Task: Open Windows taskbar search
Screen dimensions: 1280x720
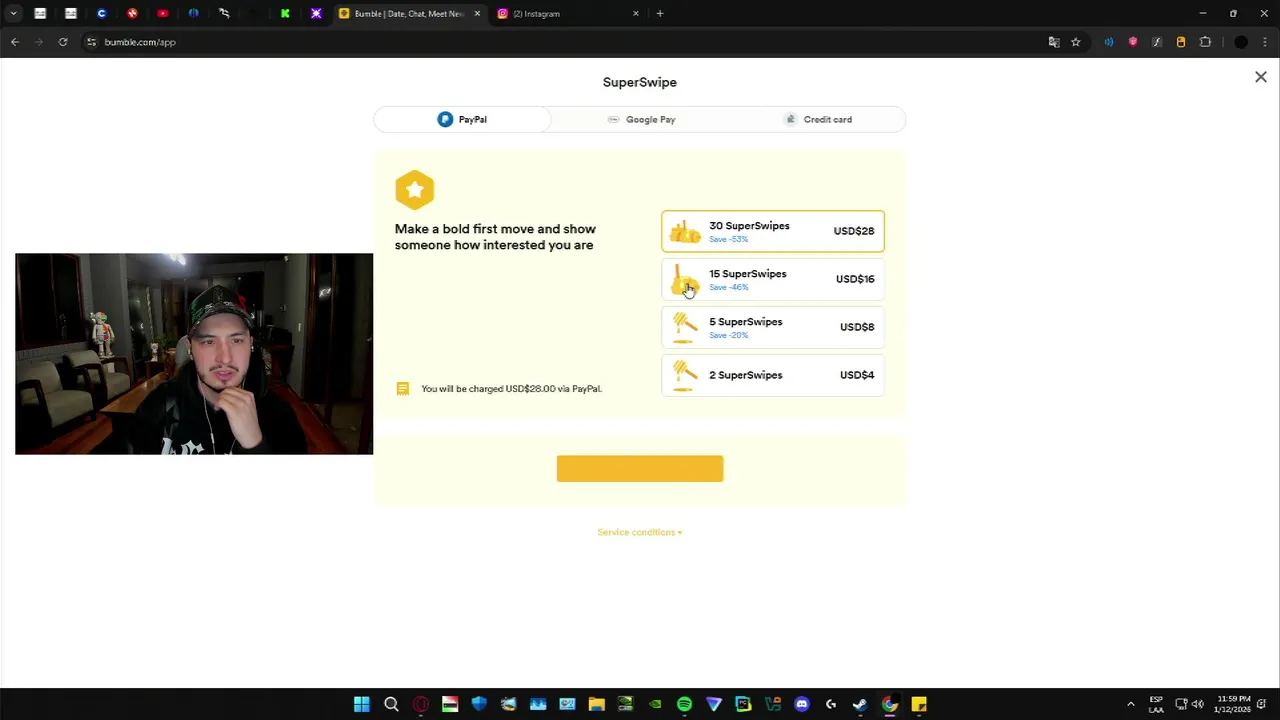Action: 391,704
